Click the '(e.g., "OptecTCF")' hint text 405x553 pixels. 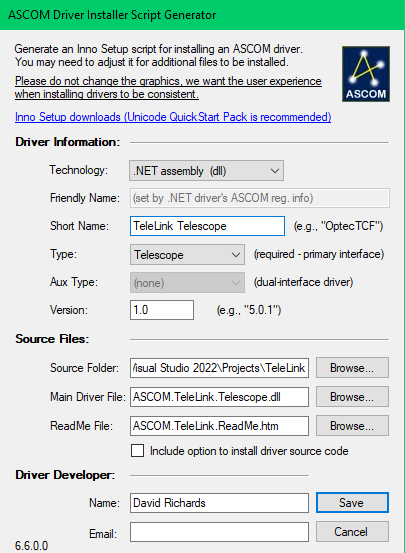[x=338, y=226]
